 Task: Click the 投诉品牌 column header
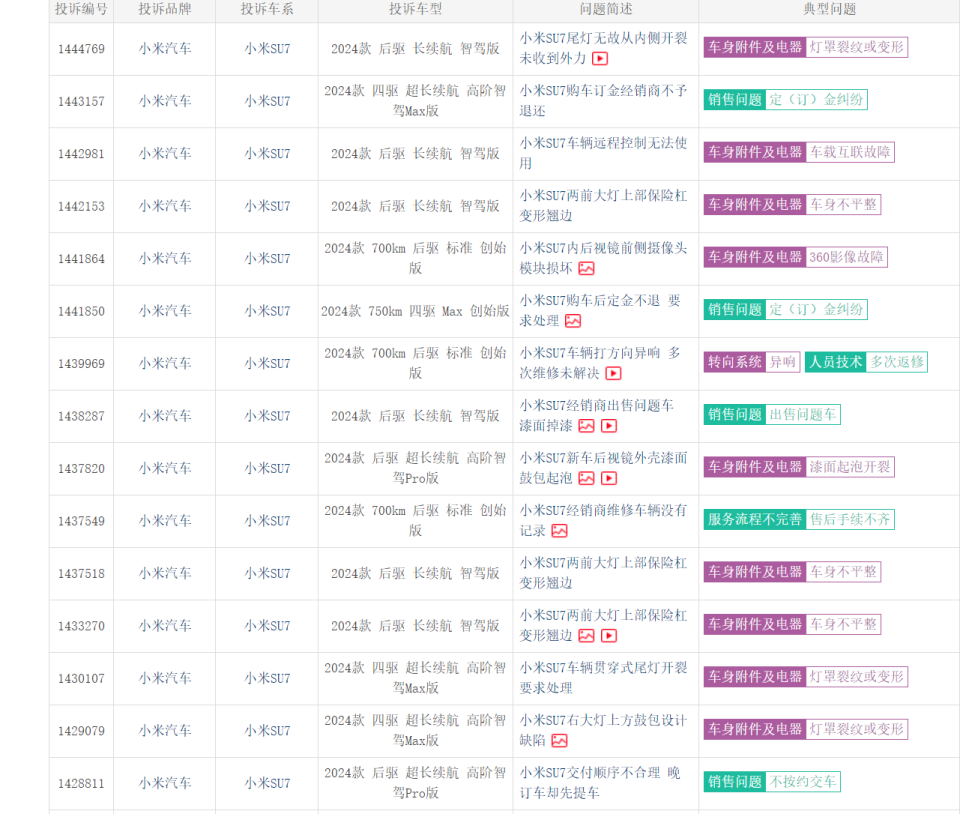coord(165,9)
